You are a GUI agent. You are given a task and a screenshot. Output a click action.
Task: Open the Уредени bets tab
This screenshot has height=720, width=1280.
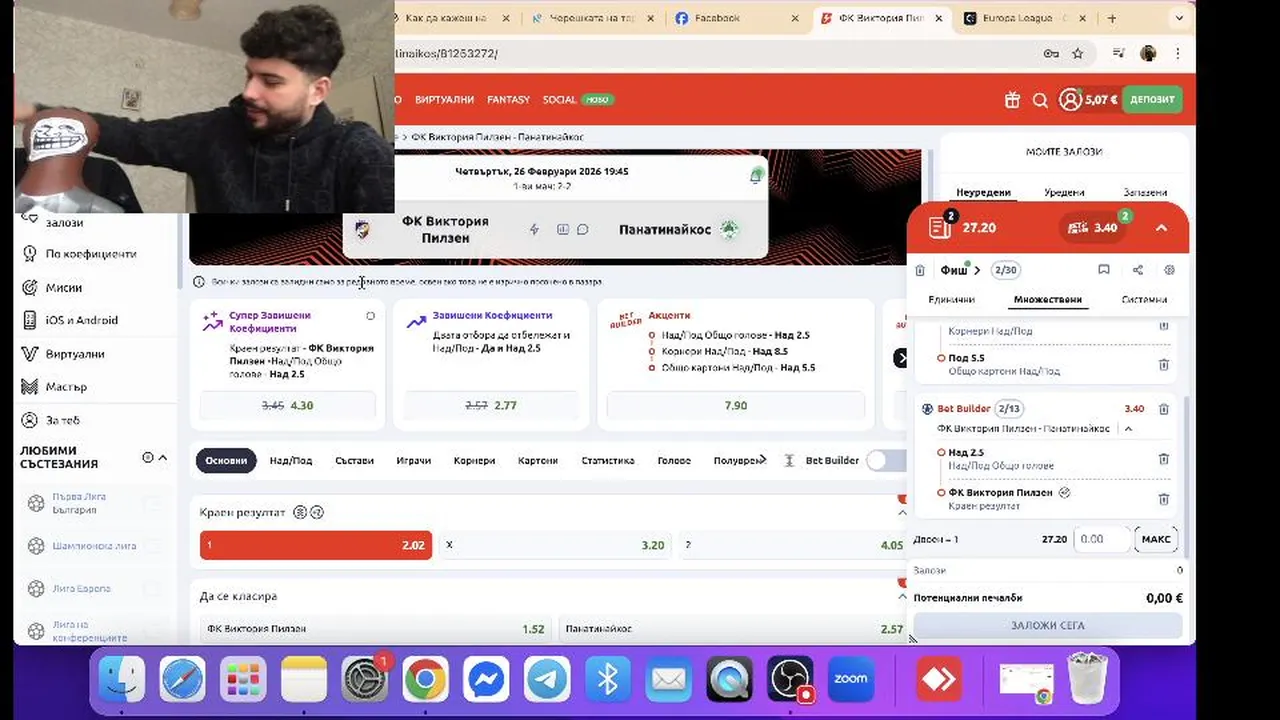click(x=1064, y=192)
